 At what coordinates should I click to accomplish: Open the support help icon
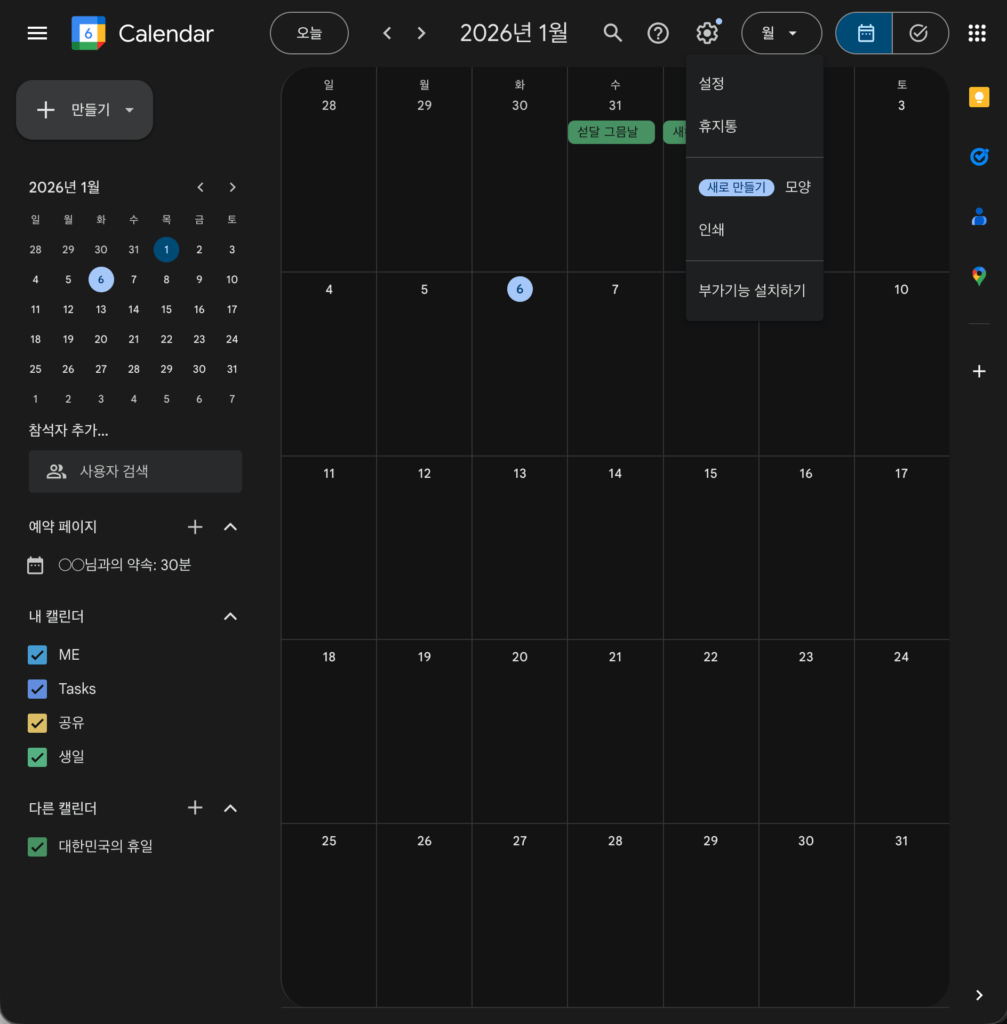click(x=658, y=33)
